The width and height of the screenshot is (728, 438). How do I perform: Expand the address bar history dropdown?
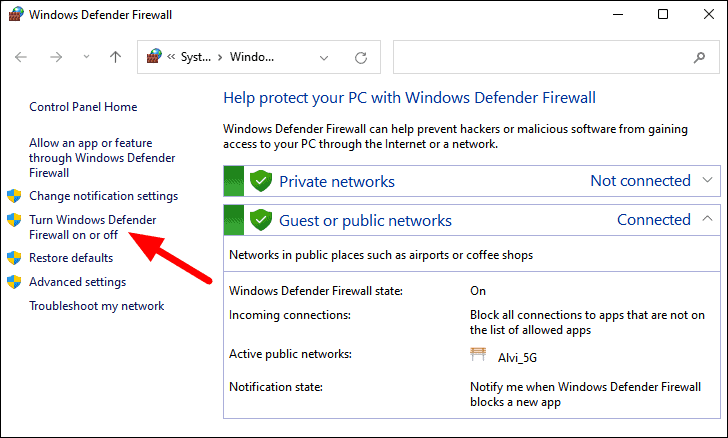point(324,58)
